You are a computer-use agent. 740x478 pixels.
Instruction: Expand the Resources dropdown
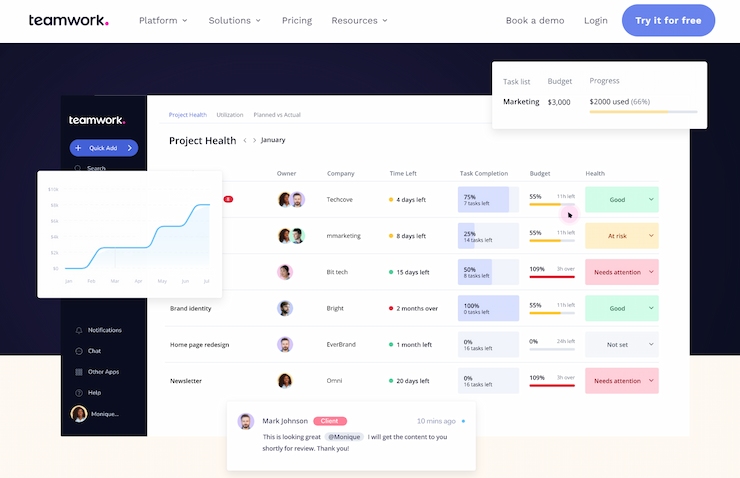click(359, 20)
